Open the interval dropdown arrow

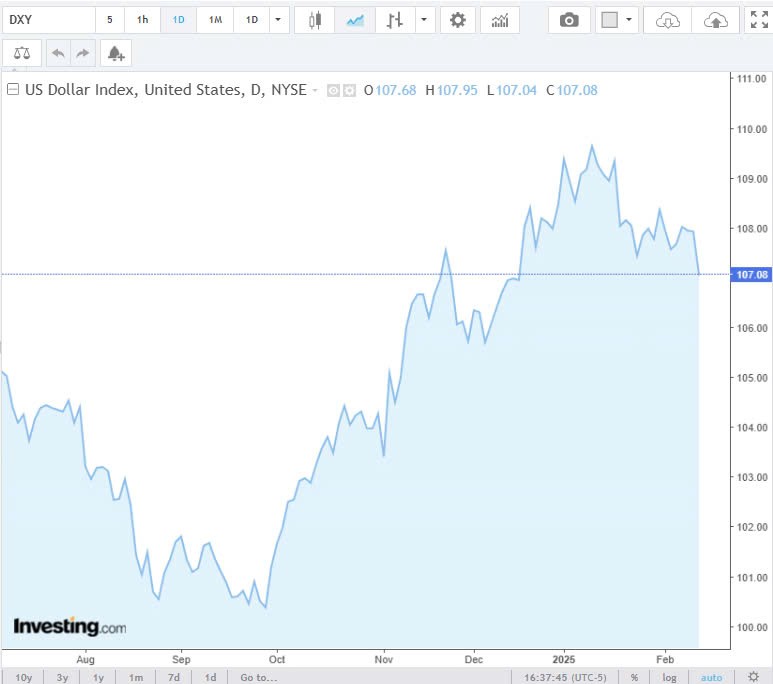tap(278, 20)
